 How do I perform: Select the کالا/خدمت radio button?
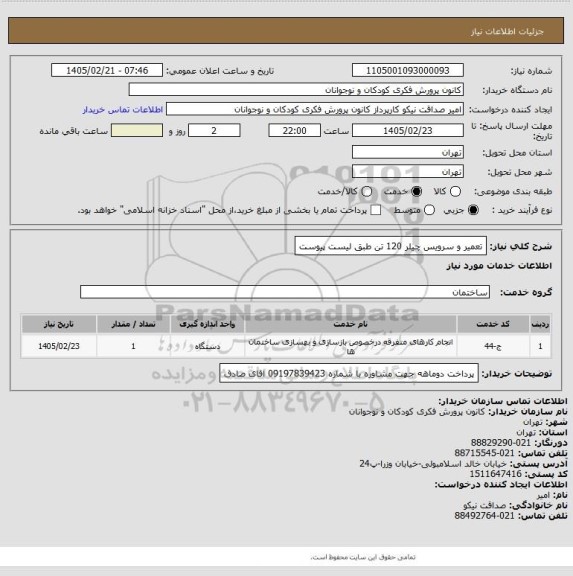point(367,191)
